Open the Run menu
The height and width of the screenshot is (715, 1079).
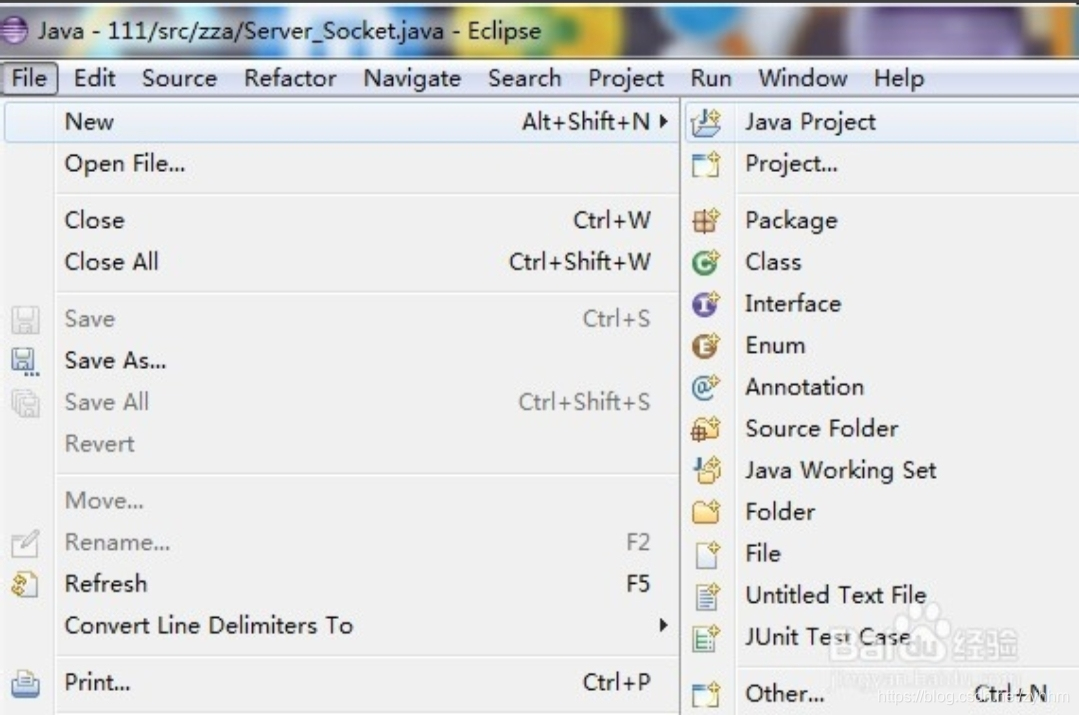tap(711, 78)
